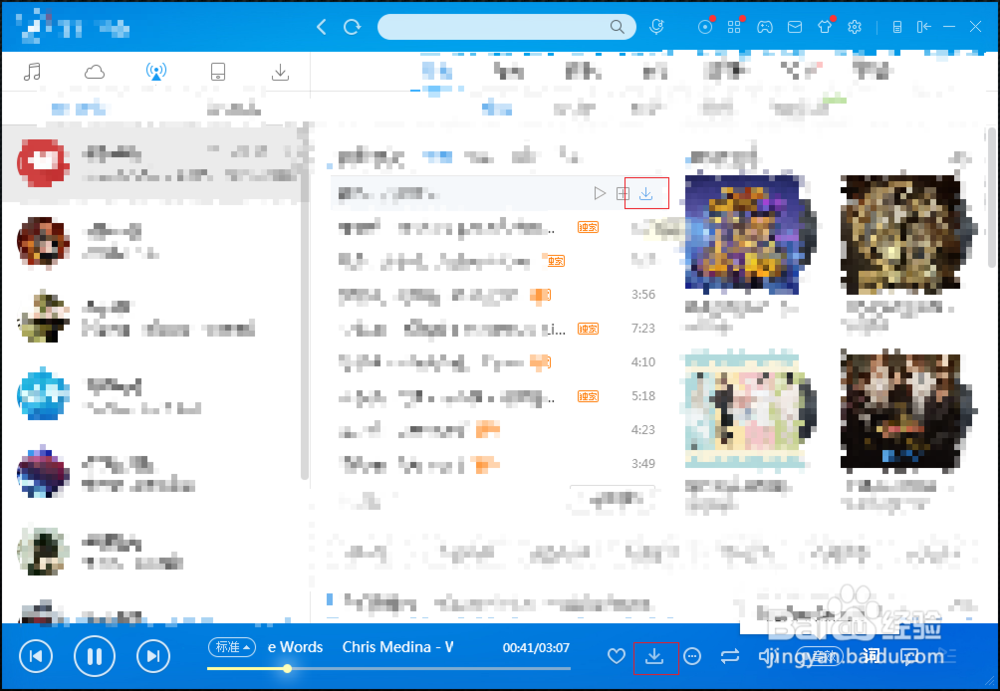The height and width of the screenshot is (691, 1000).
Task: Switch to the download manager tab
Action: pos(280,72)
